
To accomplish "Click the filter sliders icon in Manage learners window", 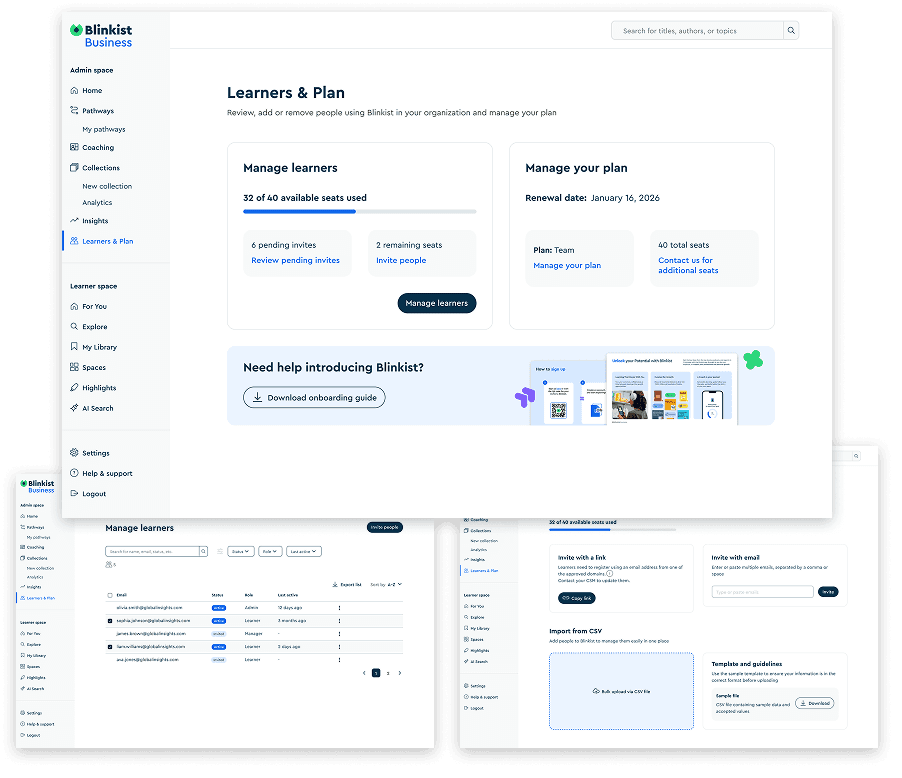I will click(220, 551).
